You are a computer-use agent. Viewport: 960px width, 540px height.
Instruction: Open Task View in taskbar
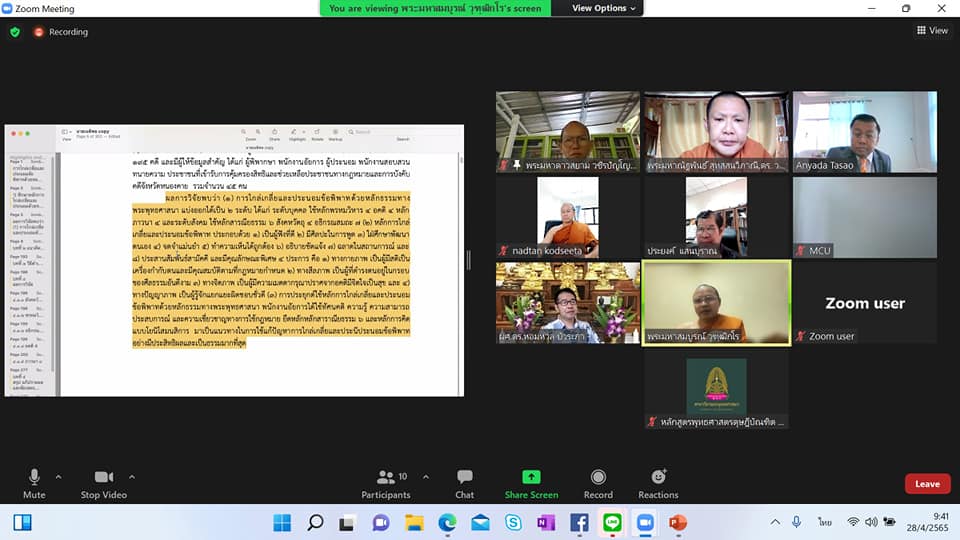[x=348, y=523]
